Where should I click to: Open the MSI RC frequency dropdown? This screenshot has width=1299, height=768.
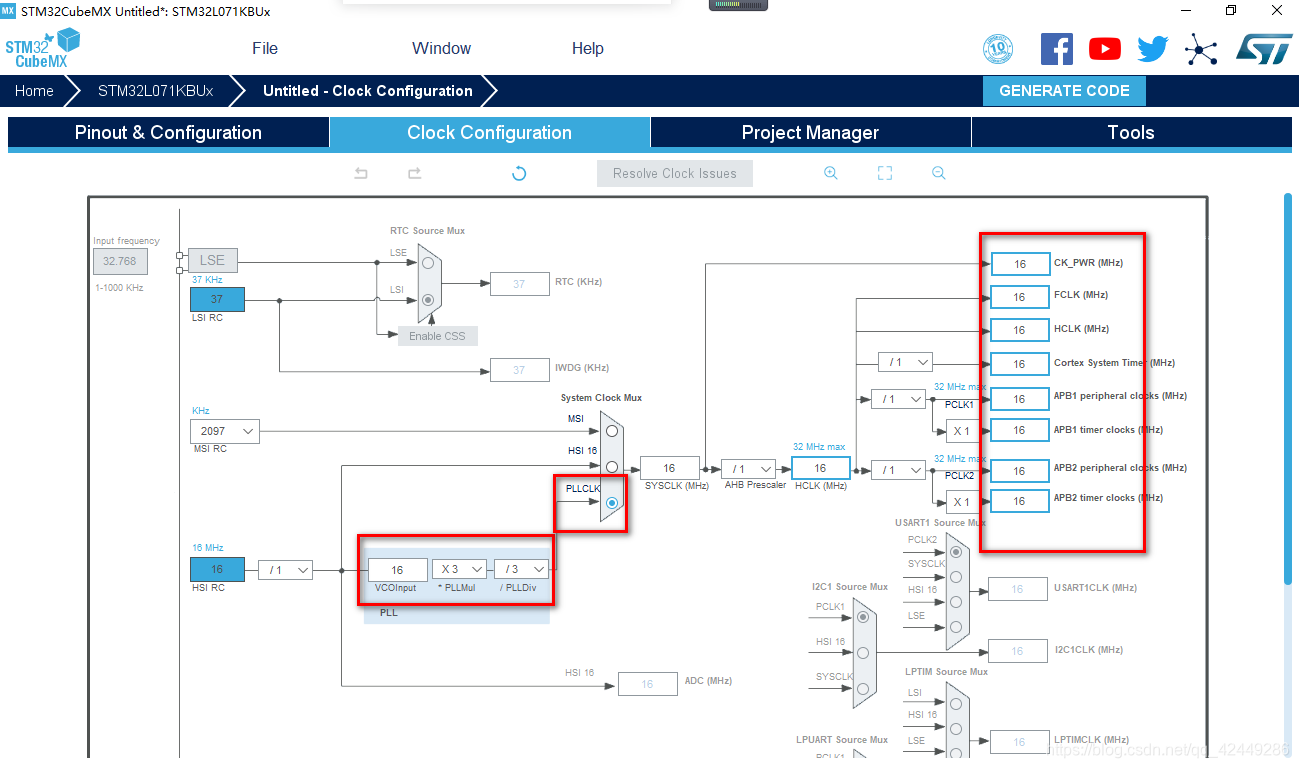(x=224, y=431)
